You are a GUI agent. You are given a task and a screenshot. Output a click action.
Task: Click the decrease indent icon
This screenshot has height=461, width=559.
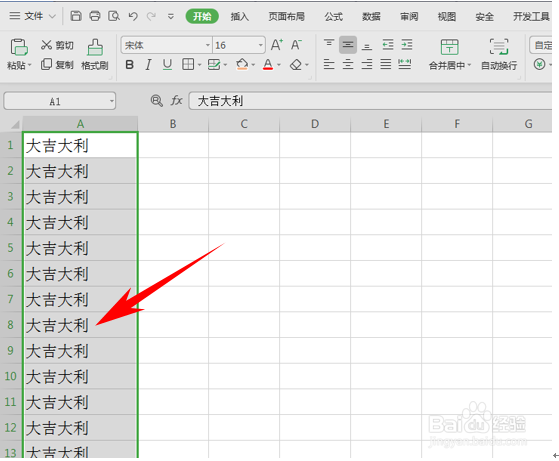click(388, 45)
